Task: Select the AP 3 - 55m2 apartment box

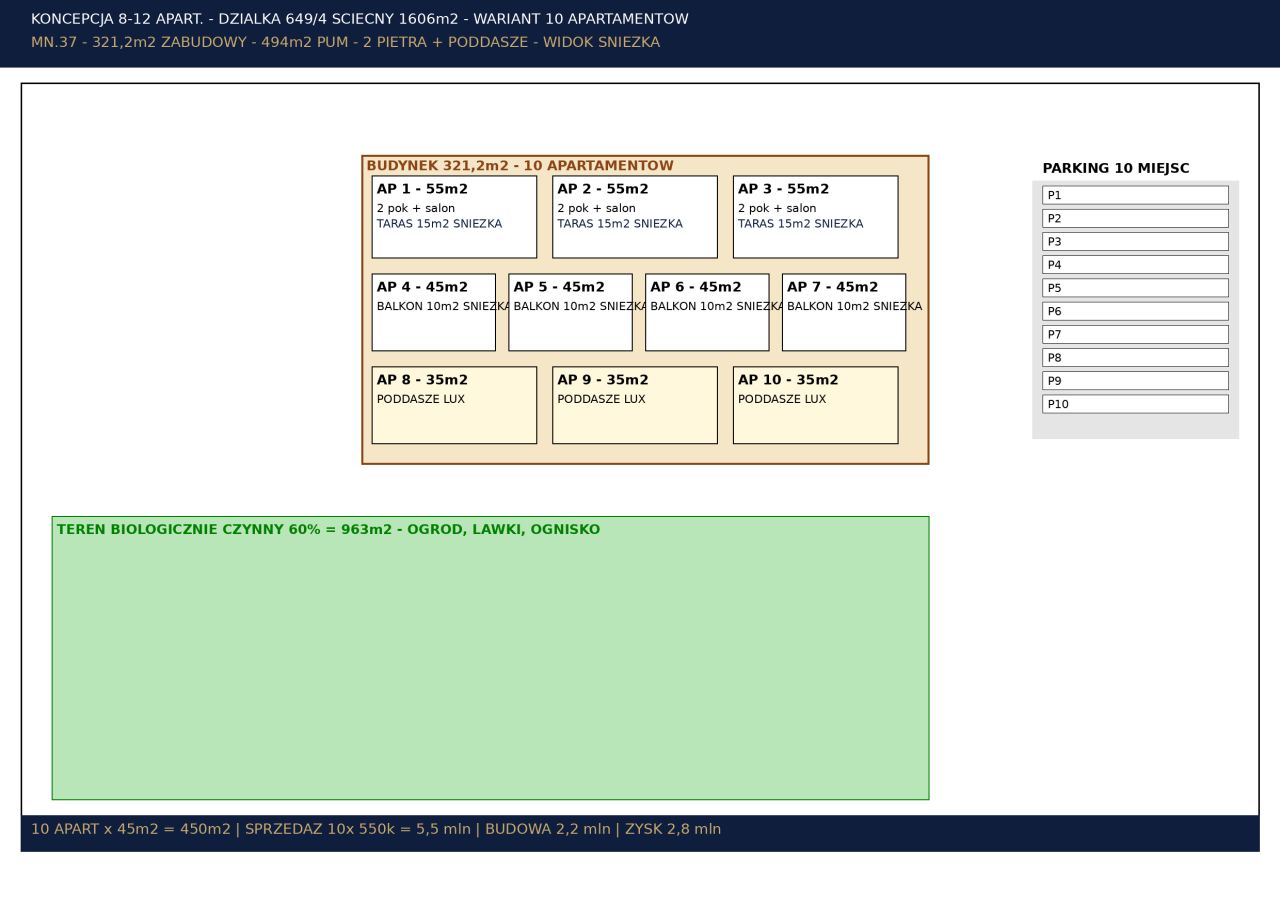Action: point(816,217)
